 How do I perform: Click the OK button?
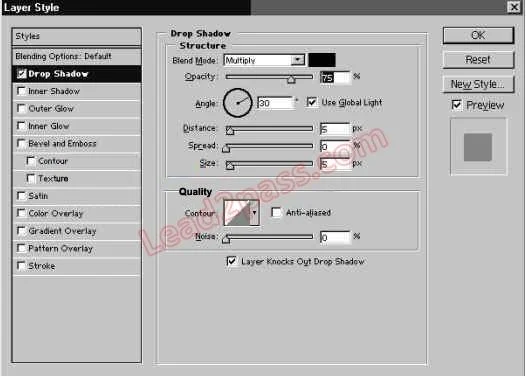(478, 35)
